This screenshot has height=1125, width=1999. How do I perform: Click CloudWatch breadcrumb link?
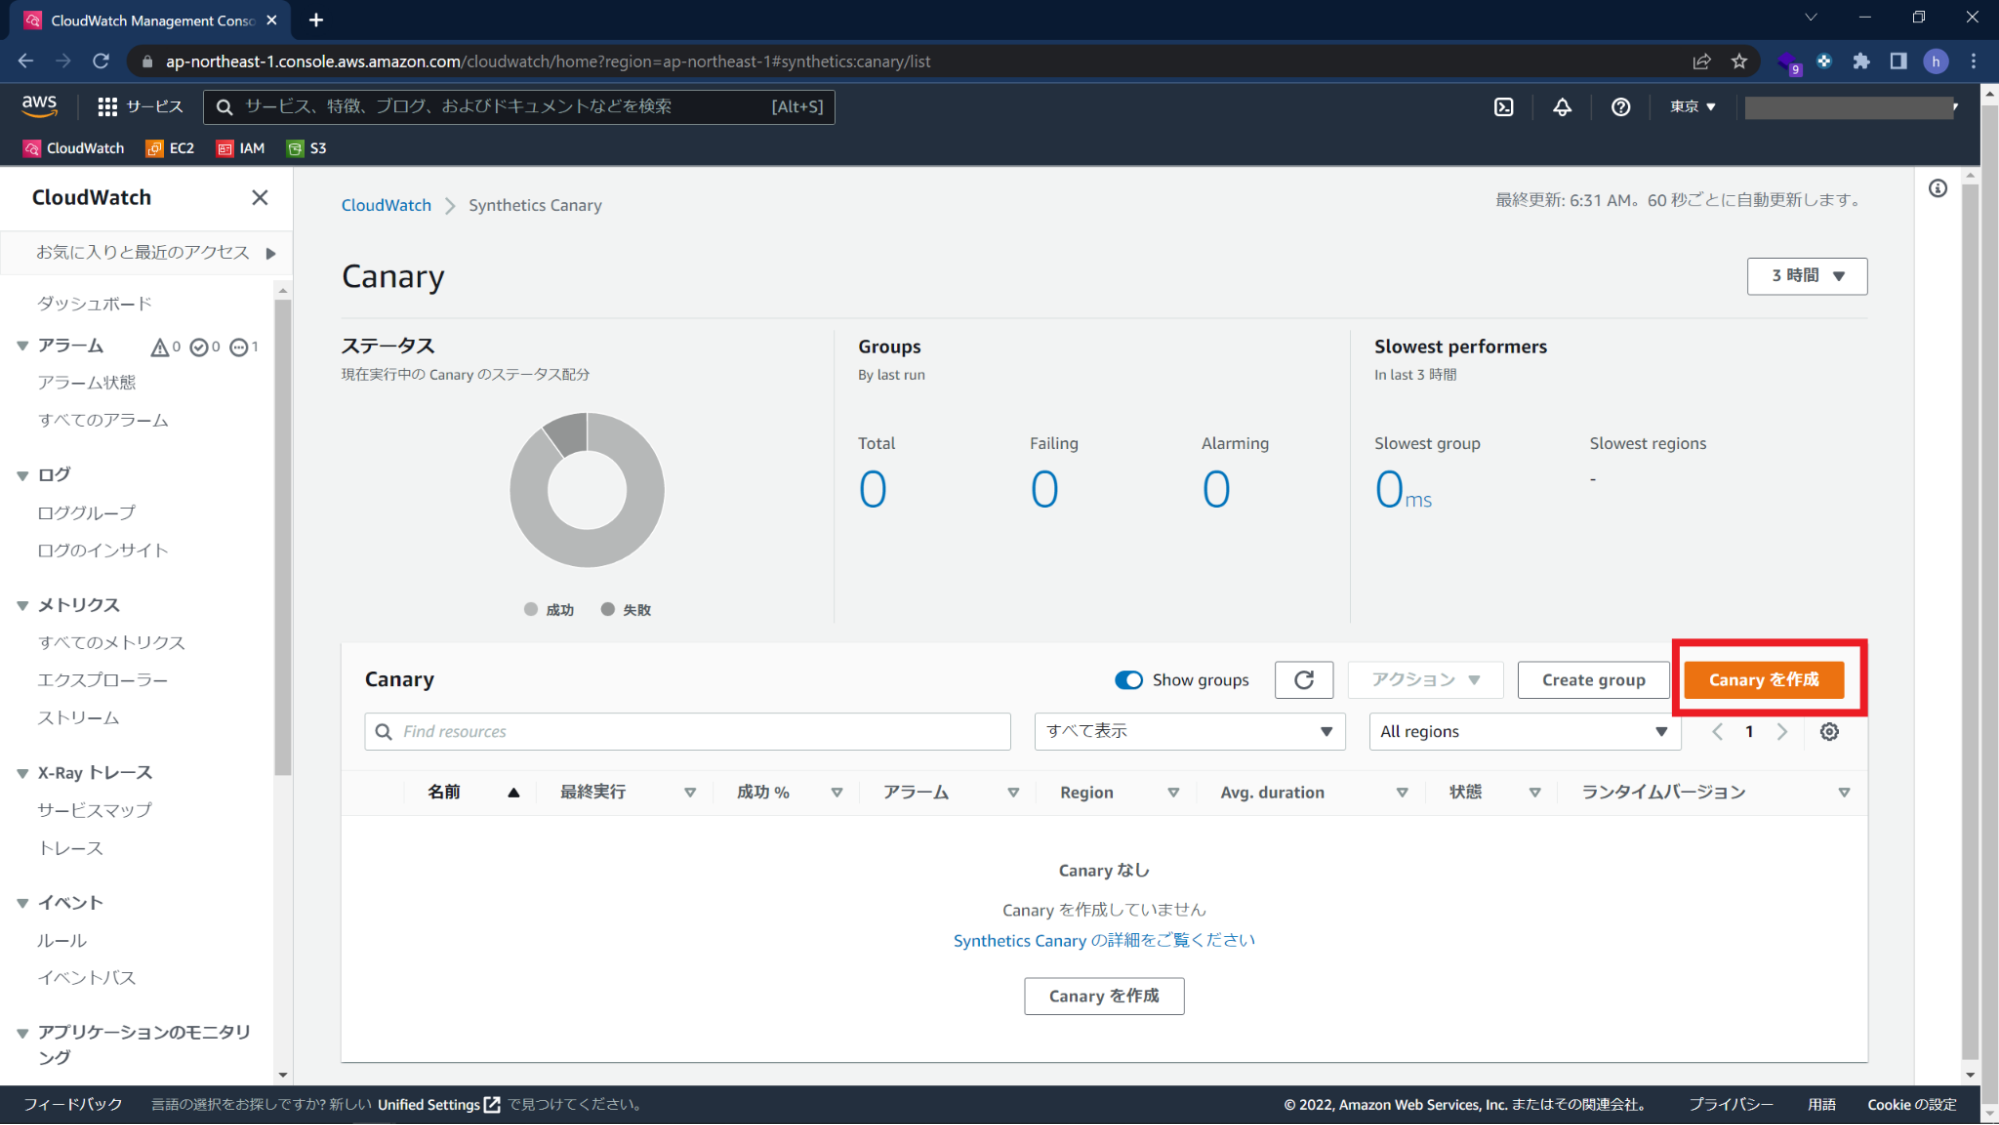point(386,205)
